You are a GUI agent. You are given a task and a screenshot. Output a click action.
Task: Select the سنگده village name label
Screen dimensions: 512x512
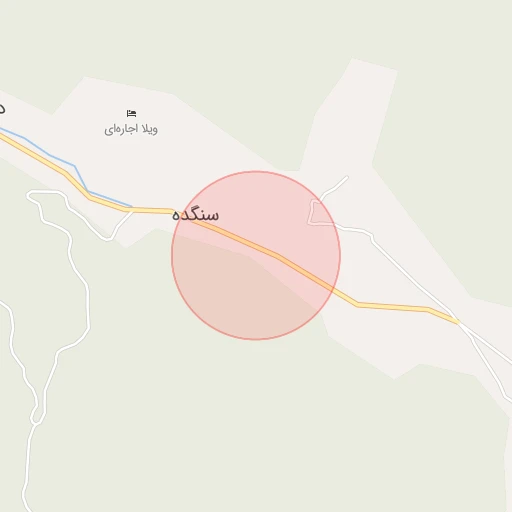click(196, 215)
